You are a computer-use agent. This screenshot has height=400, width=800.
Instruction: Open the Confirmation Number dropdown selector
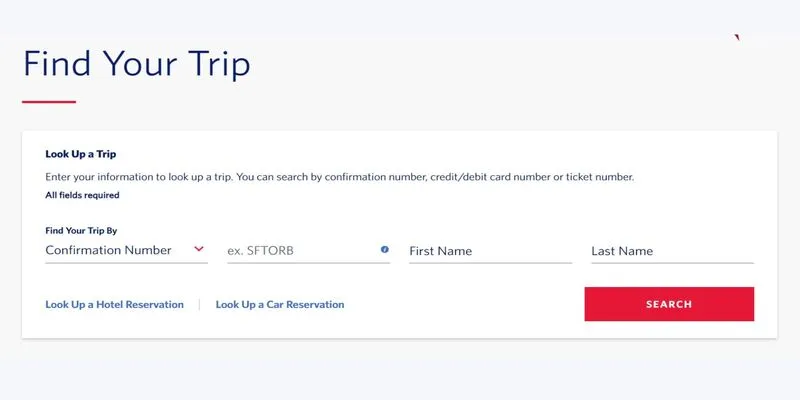click(127, 251)
